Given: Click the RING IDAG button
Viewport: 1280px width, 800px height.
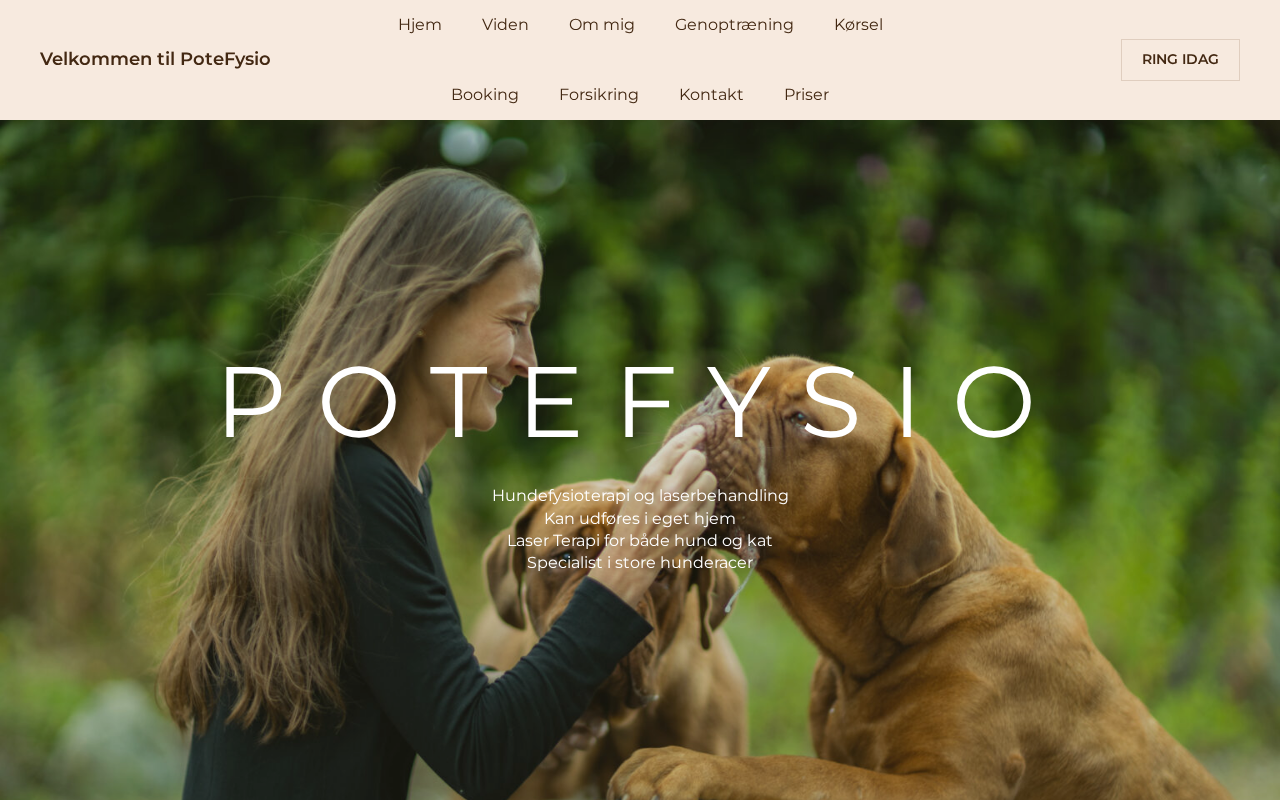Looking at the screenshot, I should click(1180, 60).
